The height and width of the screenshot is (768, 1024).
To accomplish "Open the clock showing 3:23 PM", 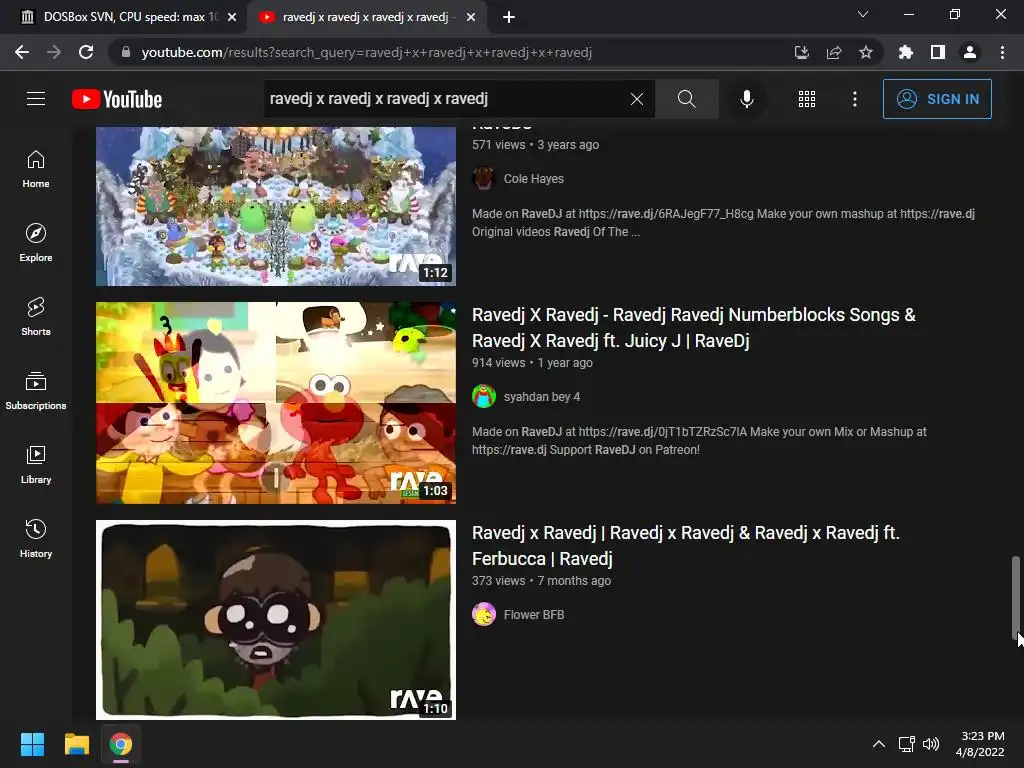I will click(980, 744).
